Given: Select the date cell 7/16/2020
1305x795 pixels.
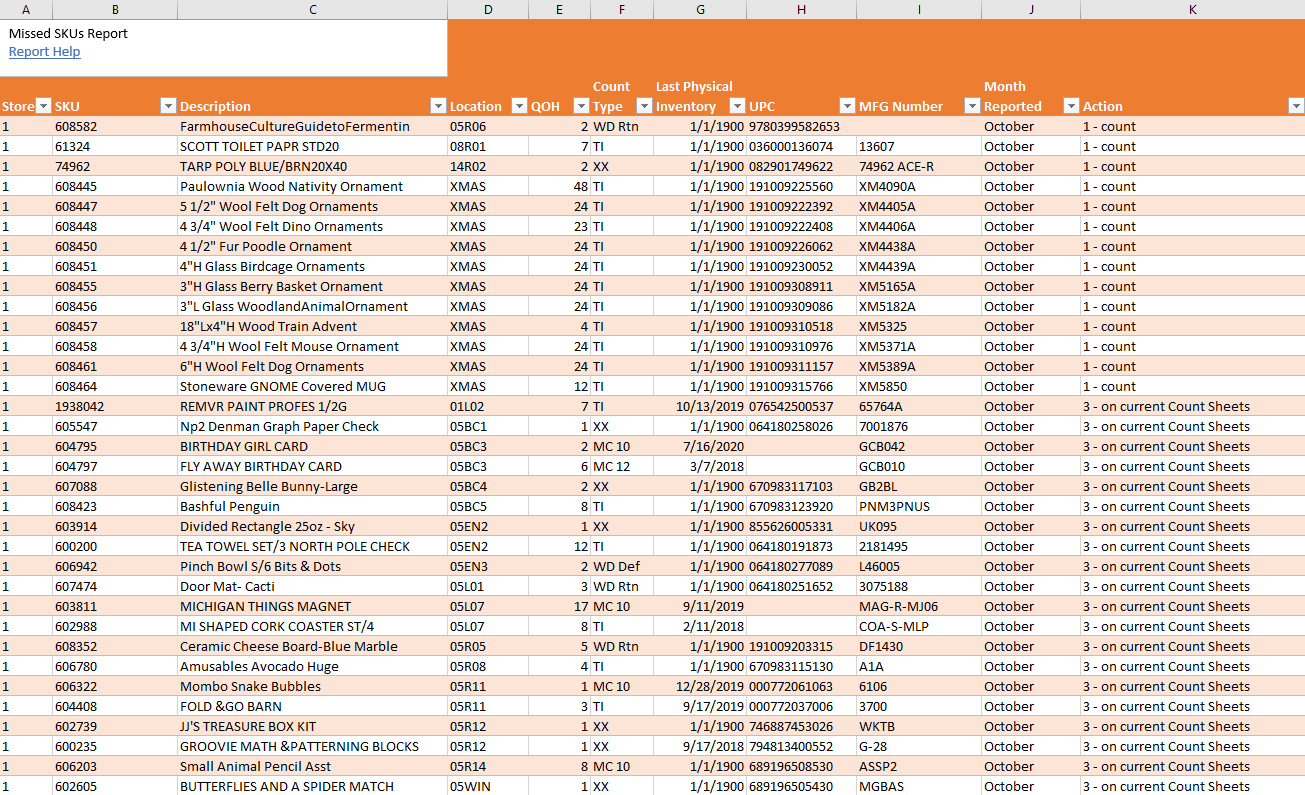Looking at the screenshot, I should click(700, 446).
